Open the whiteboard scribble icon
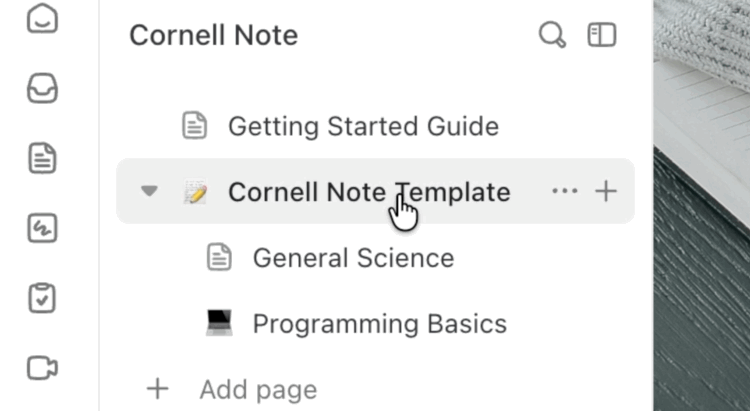Image resolution: width=750 pixels, height=411 pixels. (x=42, y=228)
